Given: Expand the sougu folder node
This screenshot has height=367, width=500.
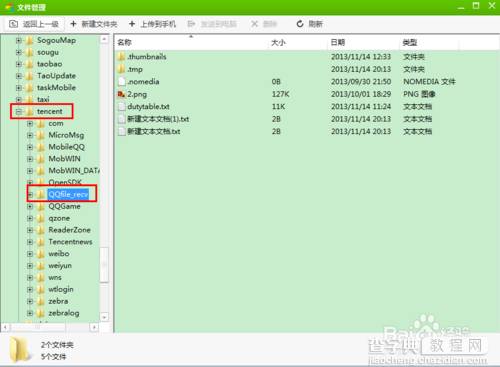Looking at the screenshot, I should [19, 52].
